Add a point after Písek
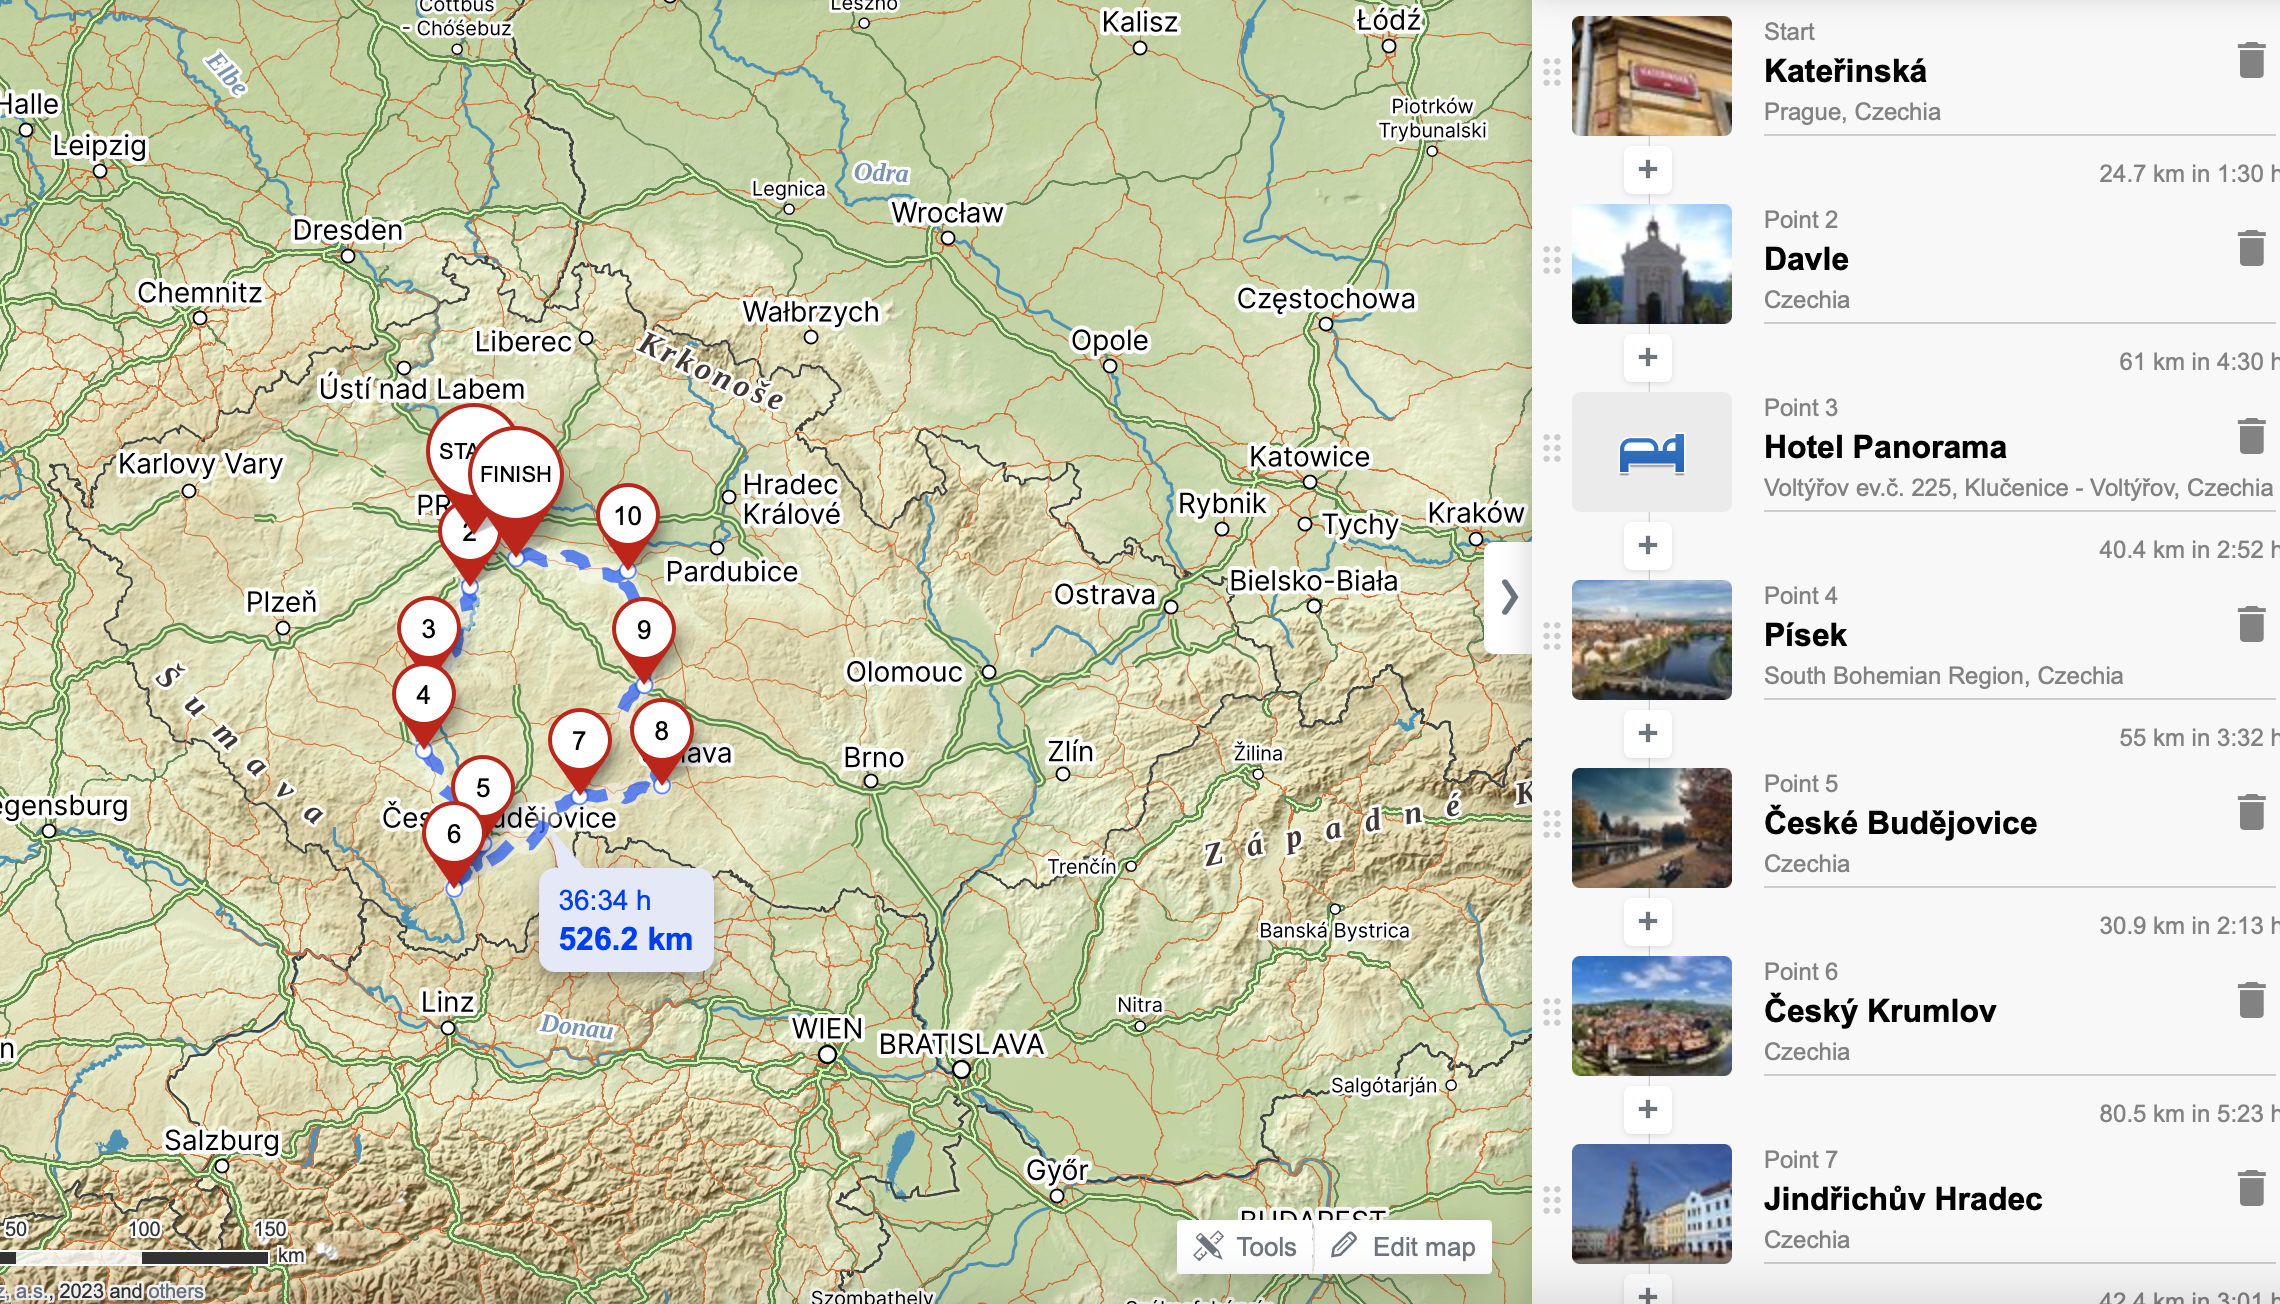 click(1648, 733)
